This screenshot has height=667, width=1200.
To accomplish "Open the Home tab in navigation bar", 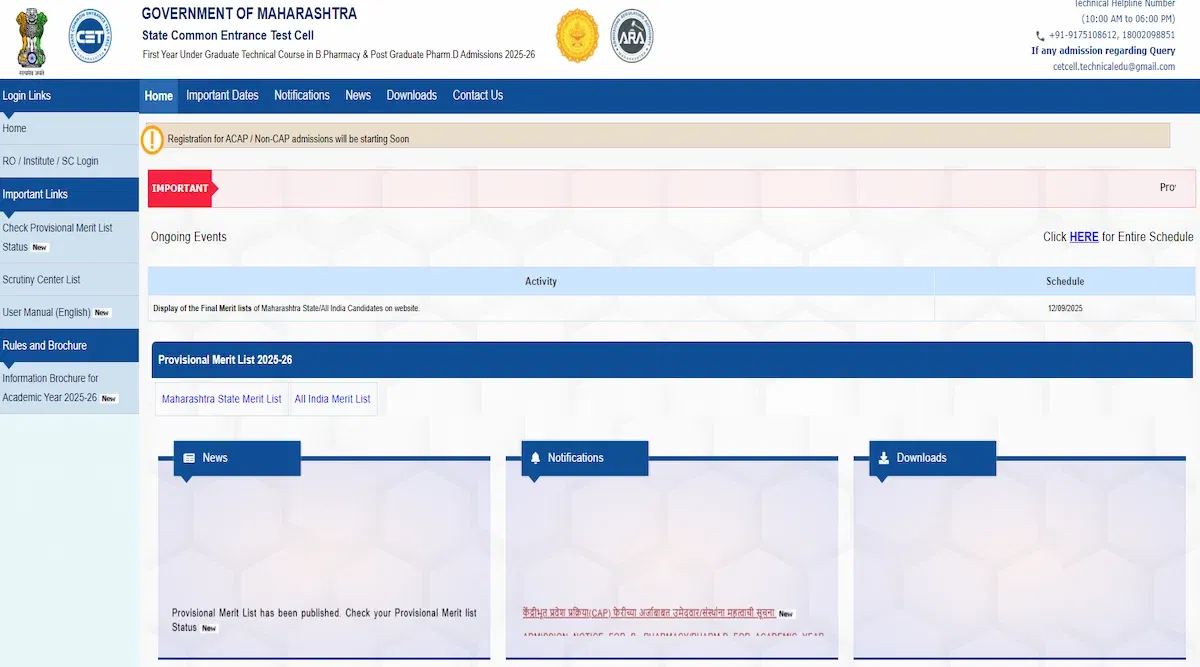I will click(x=159, y=96).
